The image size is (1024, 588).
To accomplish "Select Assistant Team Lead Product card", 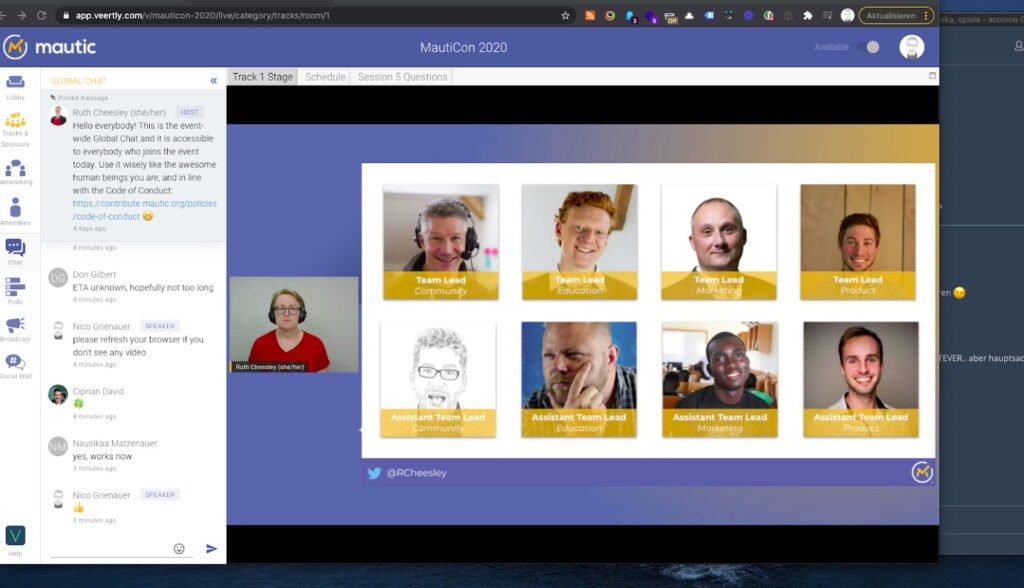I will coord(861,379).
